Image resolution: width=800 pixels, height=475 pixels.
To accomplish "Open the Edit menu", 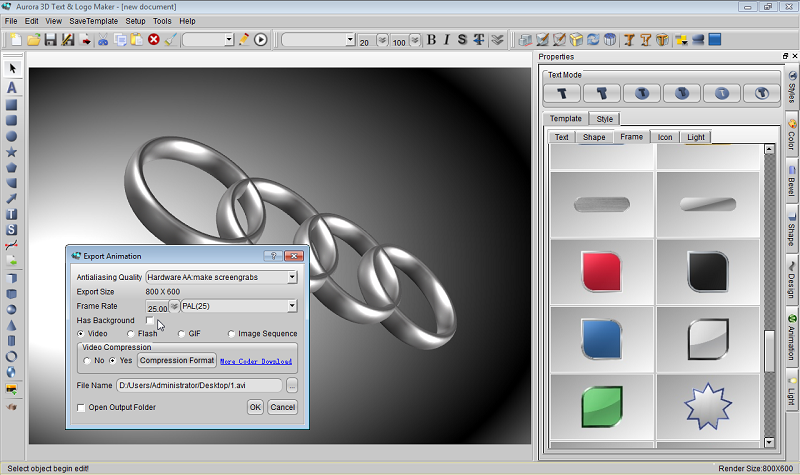I will click(x=31, y=21).
